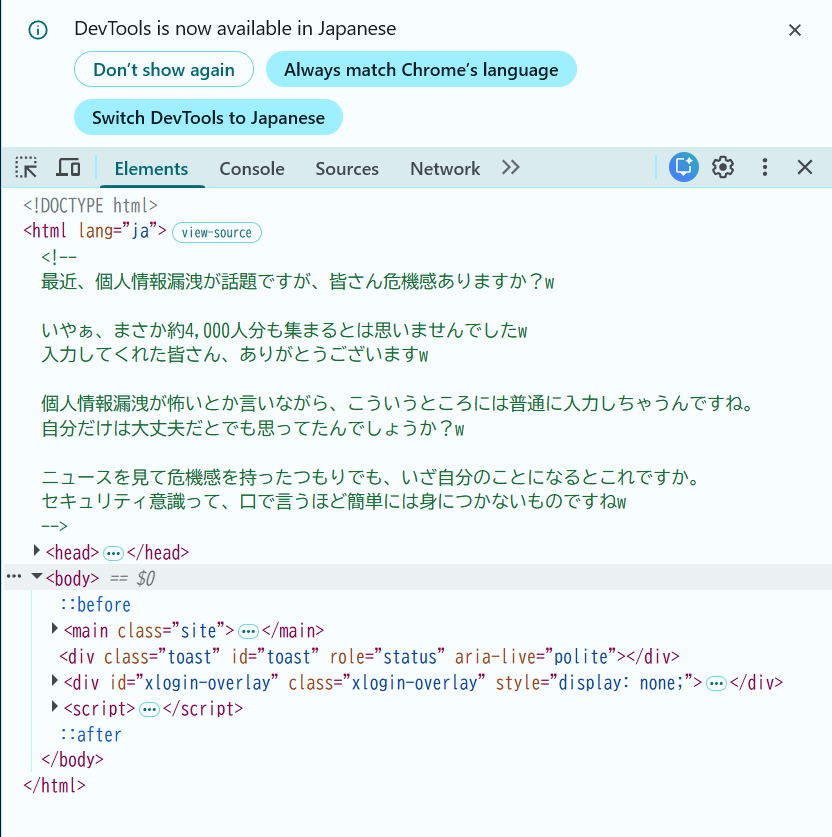The height and width of the screenshot is (837, 832).
Task: Select the closing </html> tag
Action: [x=54, y=786]
